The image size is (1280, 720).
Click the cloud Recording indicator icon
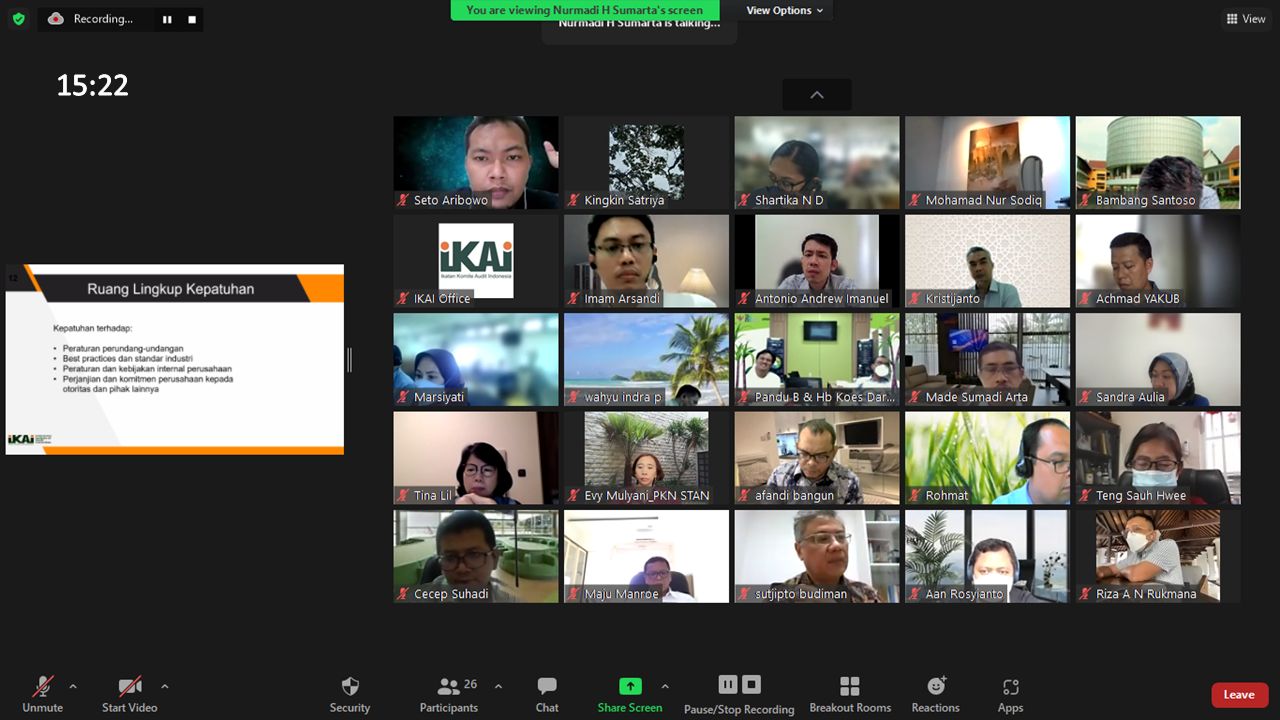pos(56,19)
